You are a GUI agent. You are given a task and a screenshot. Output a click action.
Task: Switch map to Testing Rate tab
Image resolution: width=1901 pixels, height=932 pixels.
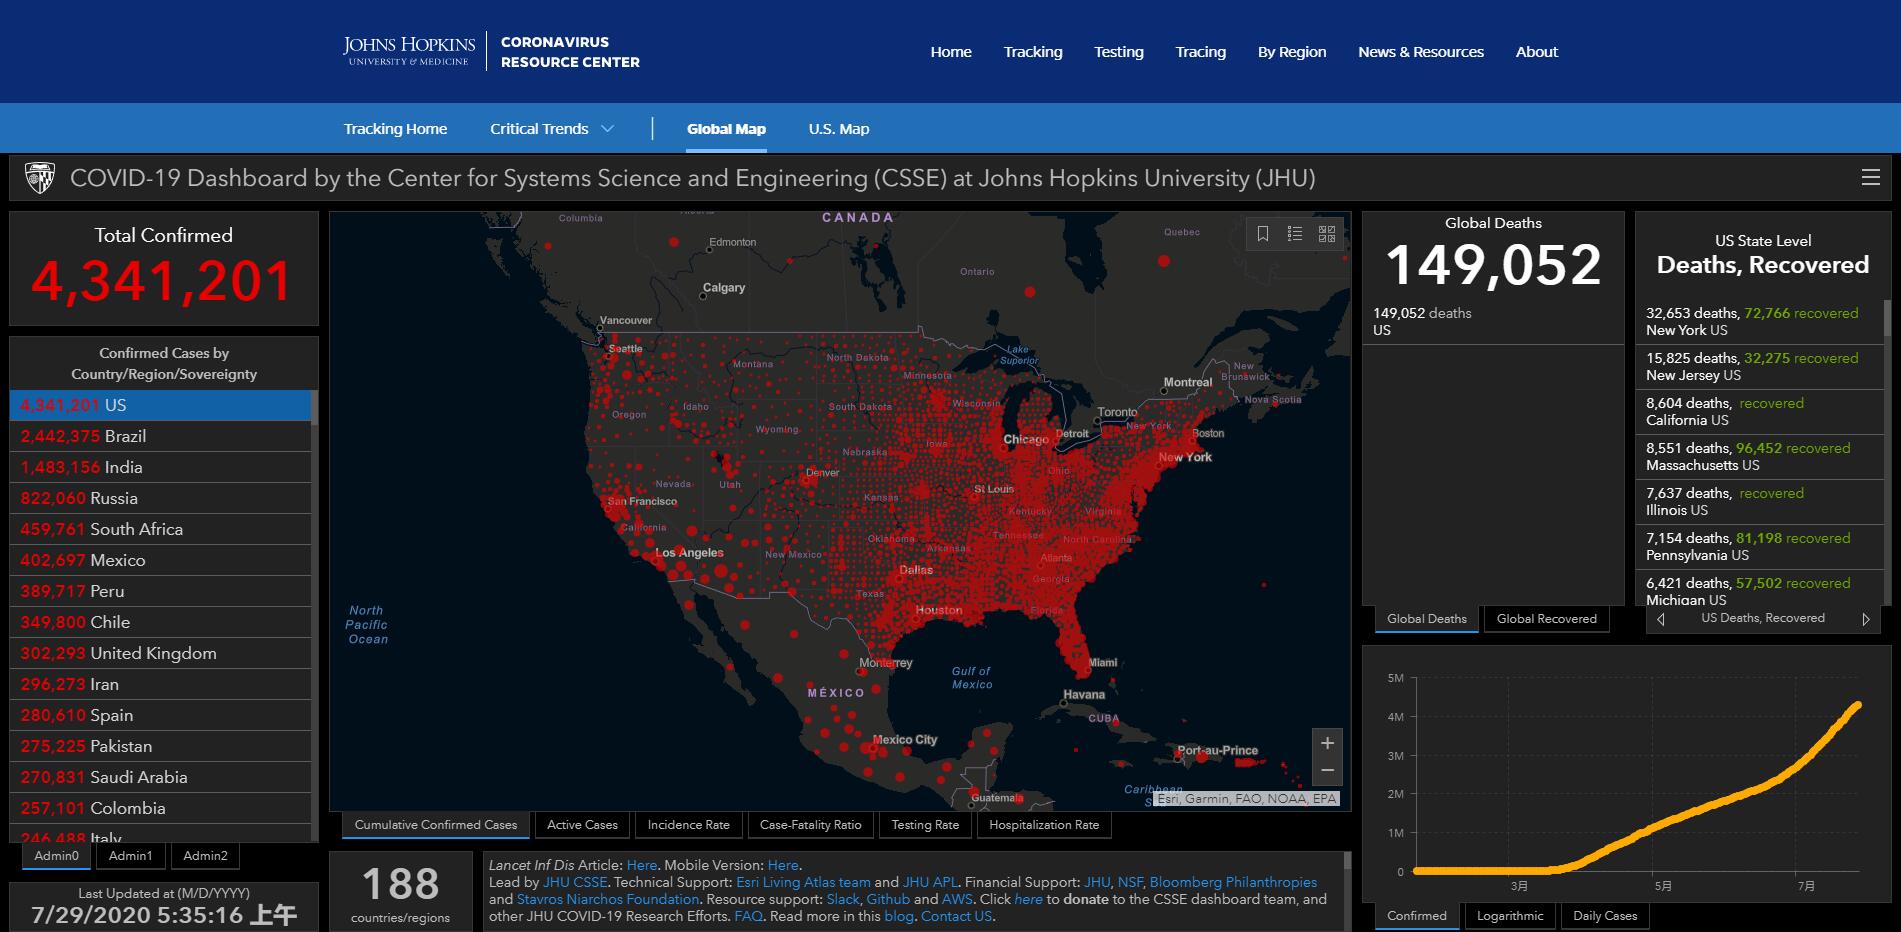(x=925, y=825)
